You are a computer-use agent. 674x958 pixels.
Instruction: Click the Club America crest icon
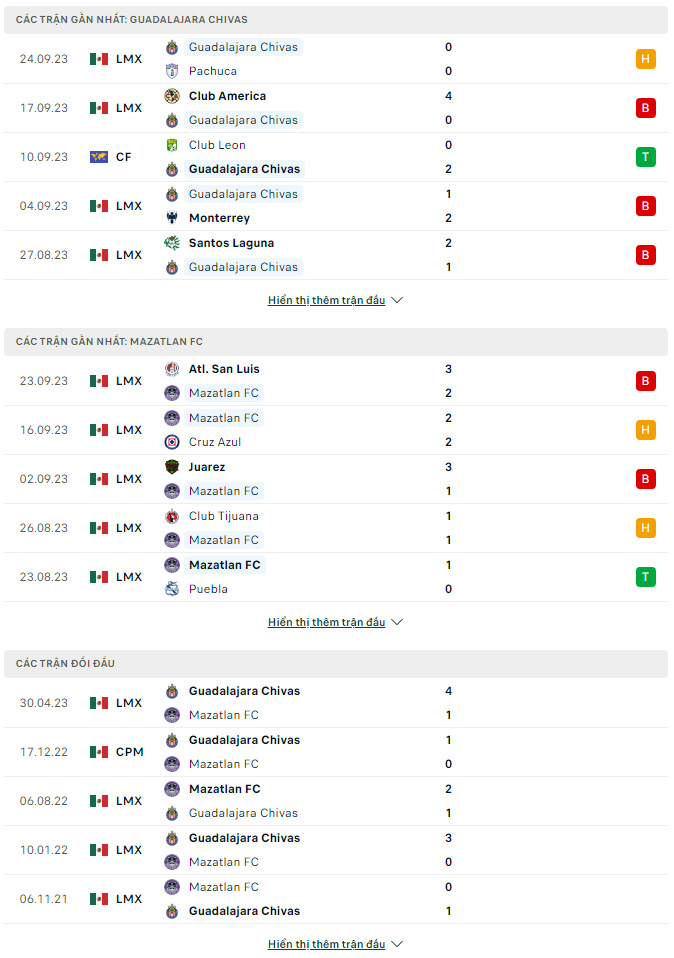pyautogui.click(x=172, y=96)
